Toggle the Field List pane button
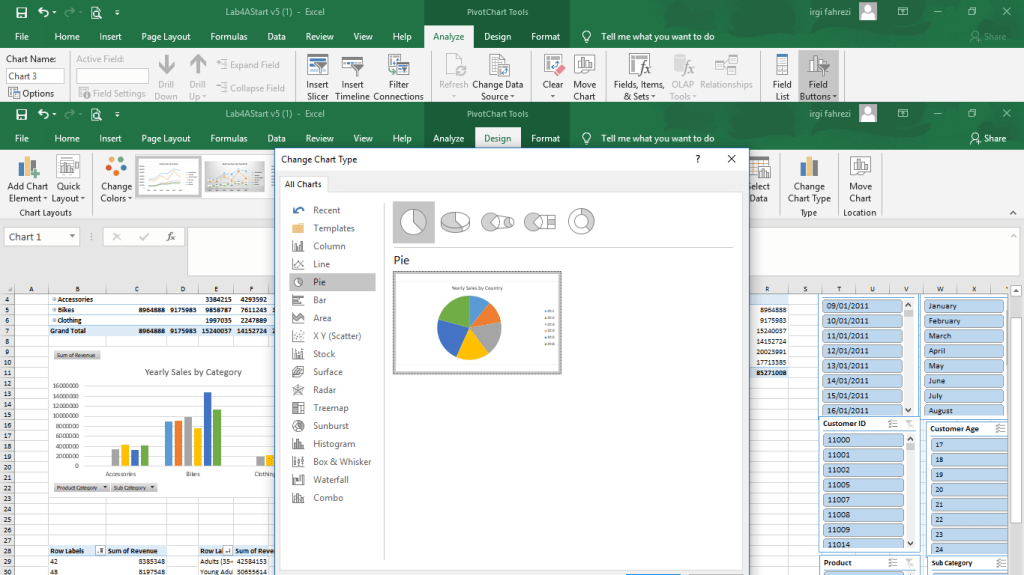This screenshot has height=575, width=1024. [782, 67]
